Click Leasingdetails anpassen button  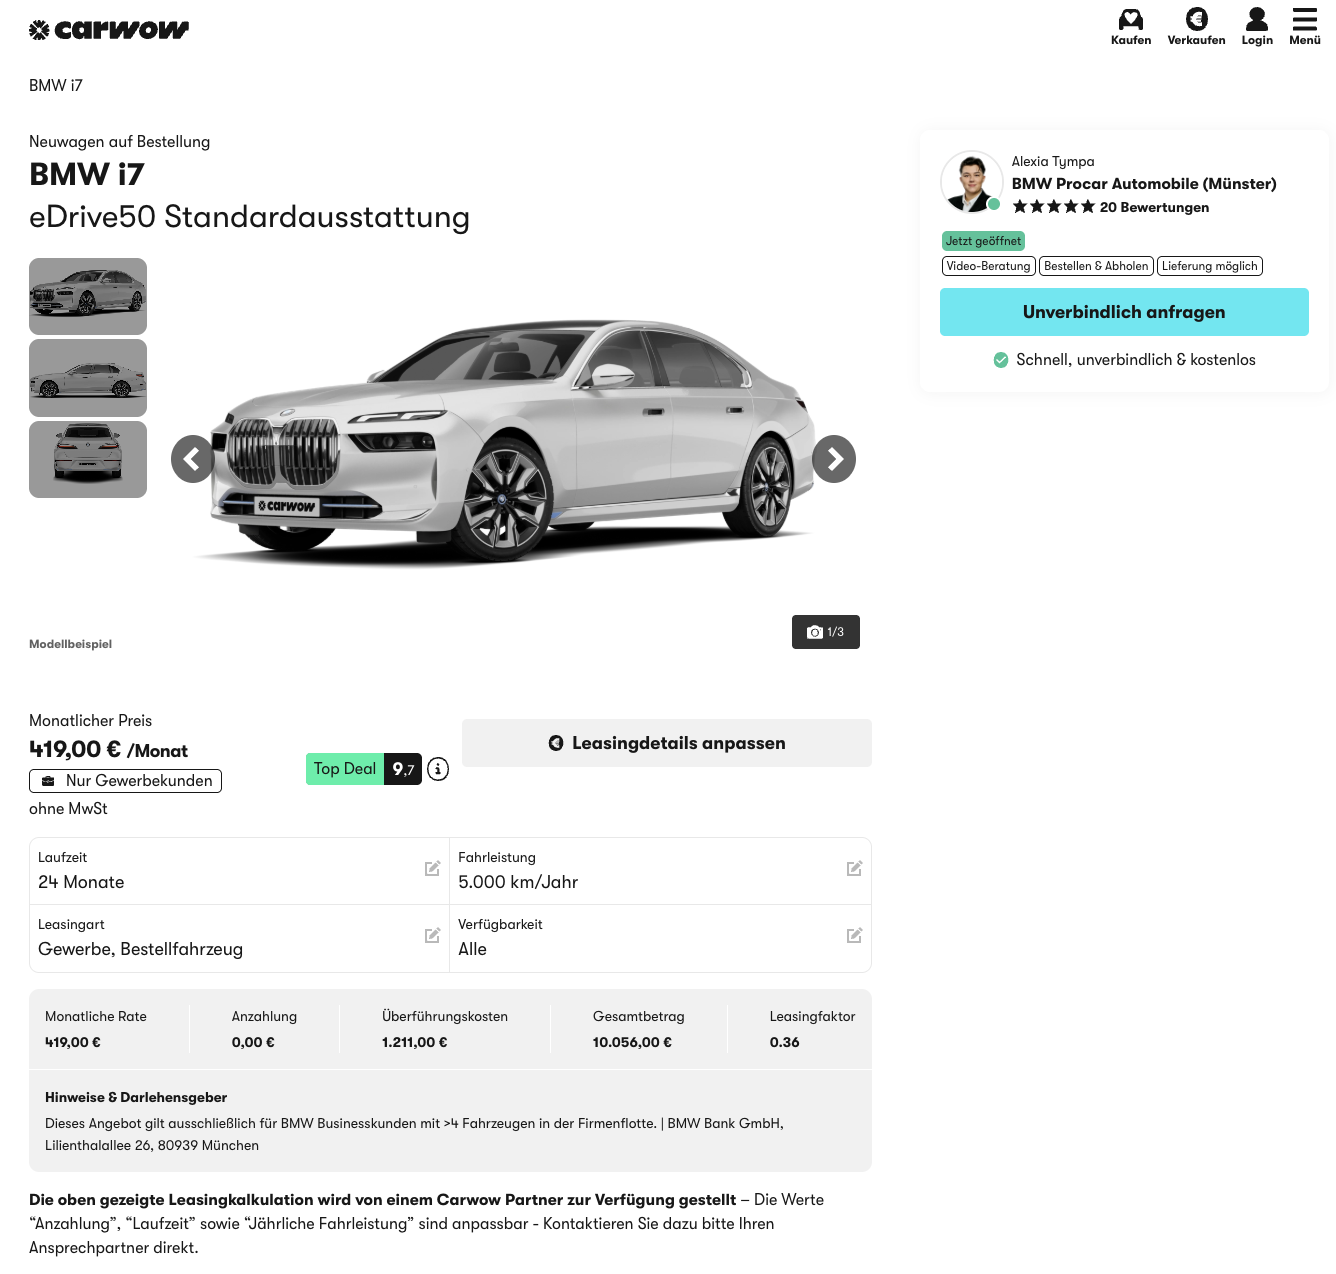pos(667,743)
